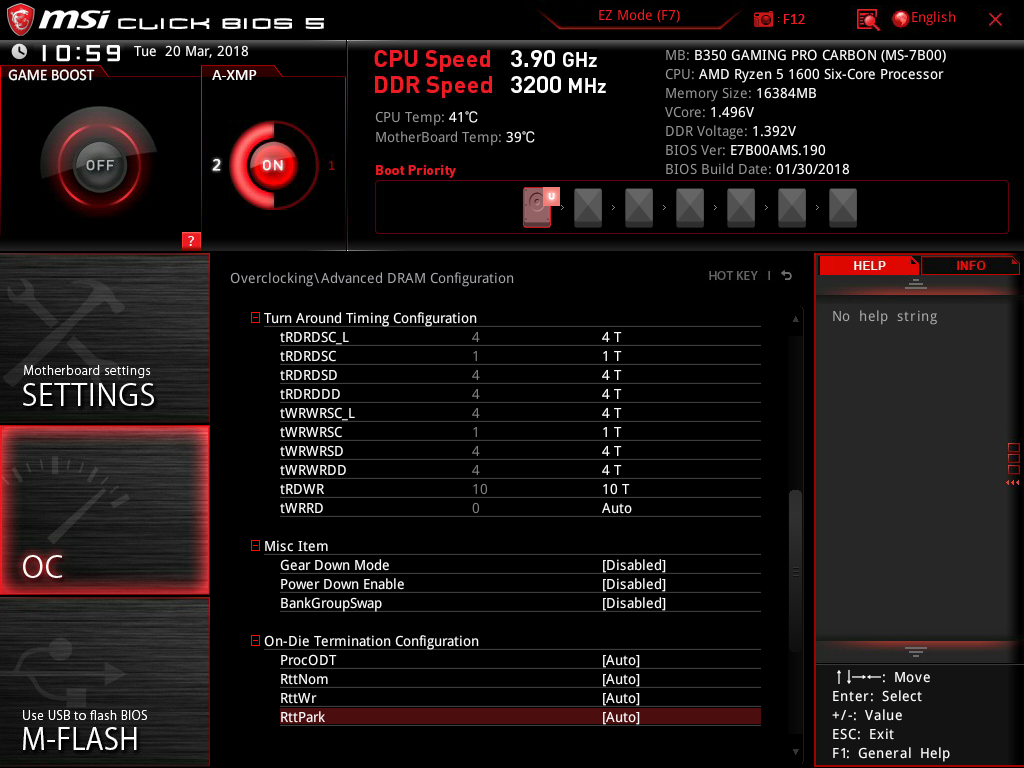The height and width of the screenshot is (768, 1024).
Task: Select the third boot priority device slot
Action: coord(639,208)
